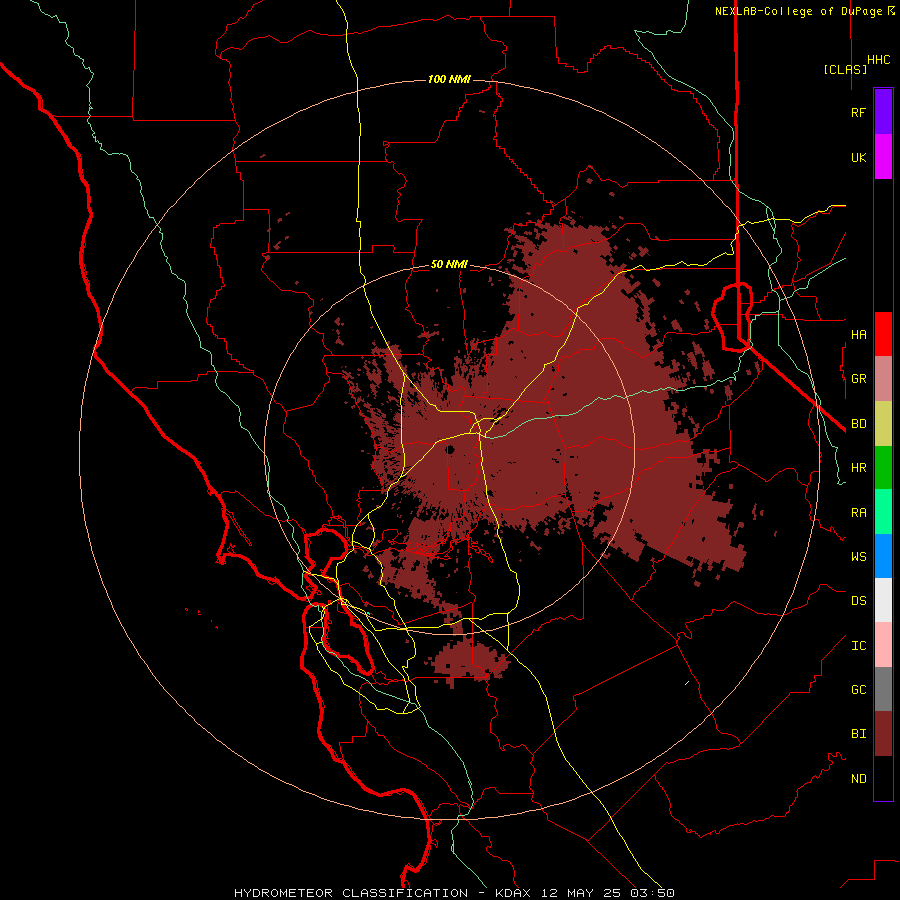Select the BD yellow legend swatch
Image resolution: width=900 pixels, height=900 pixels.
point(883,424)
